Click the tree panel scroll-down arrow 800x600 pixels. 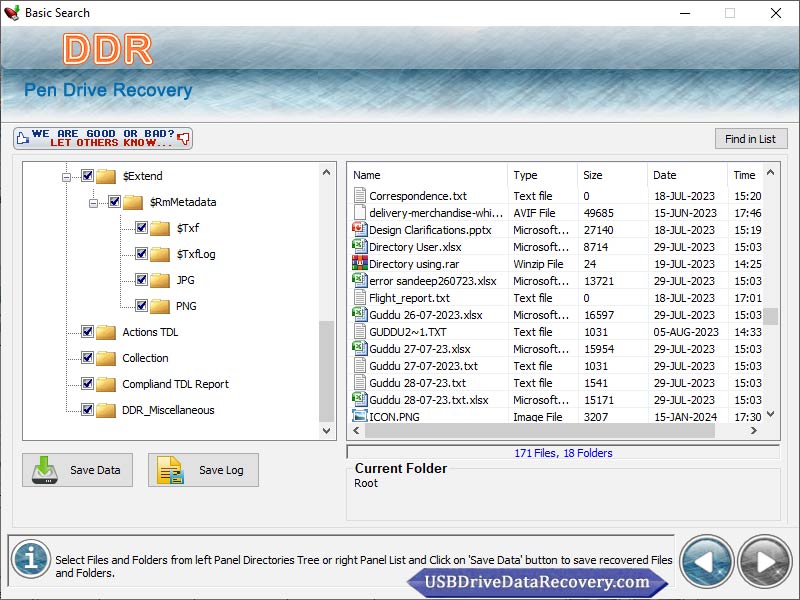327,431
